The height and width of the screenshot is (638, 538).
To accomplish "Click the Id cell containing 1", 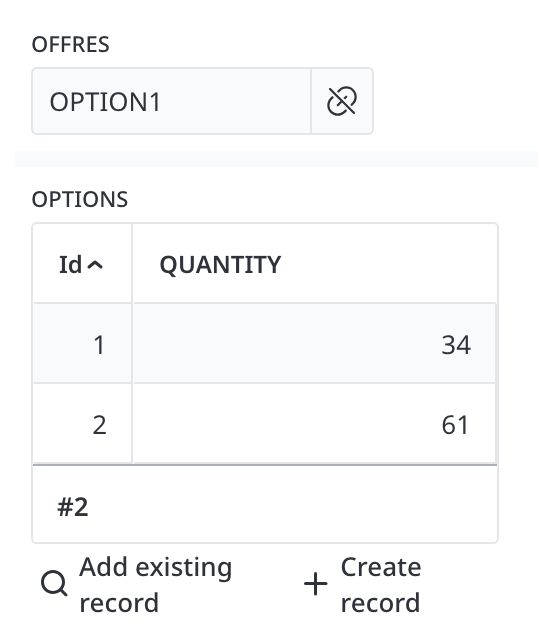I will [82, 343].
